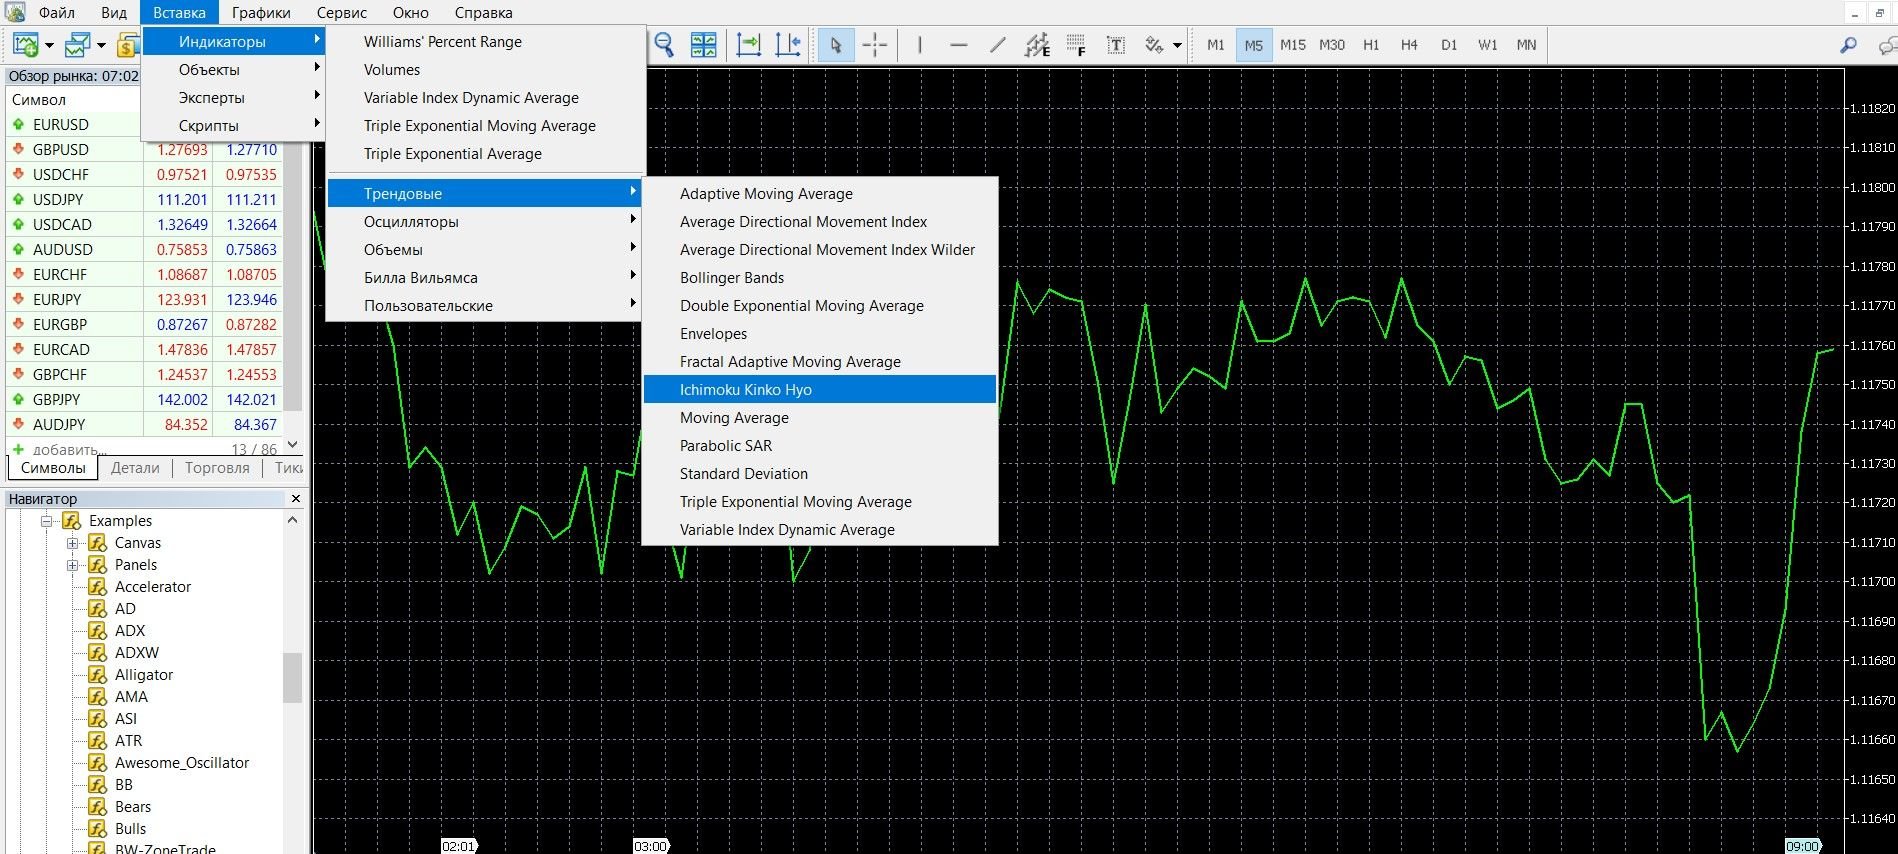
Task: Select the Horizontal Line drawing tool
Action: coord(958,45)
